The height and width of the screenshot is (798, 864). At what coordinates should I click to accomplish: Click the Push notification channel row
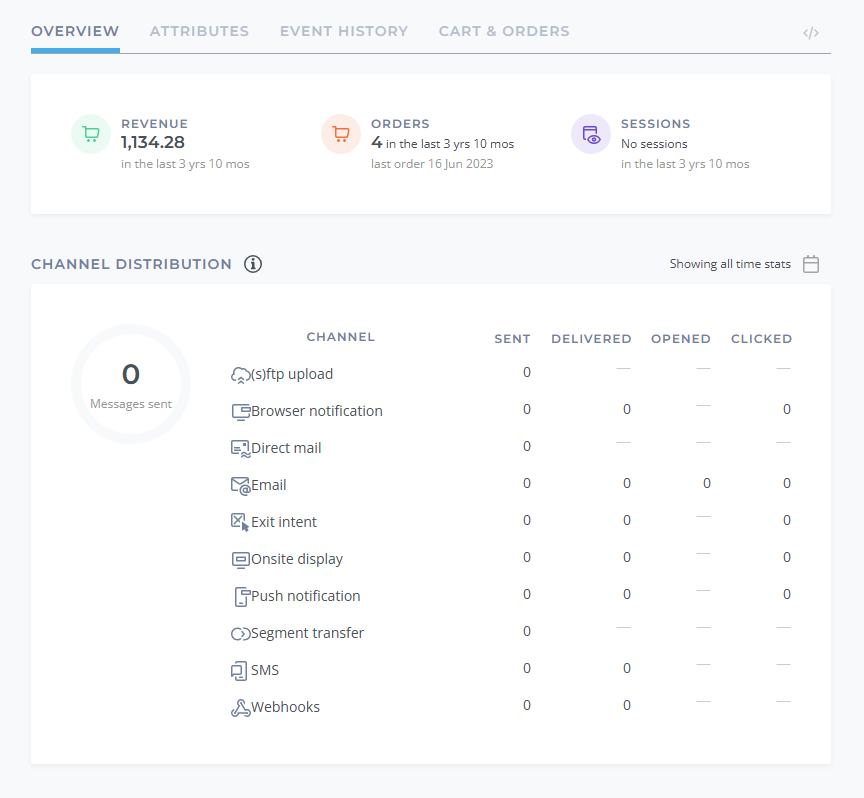511,596
